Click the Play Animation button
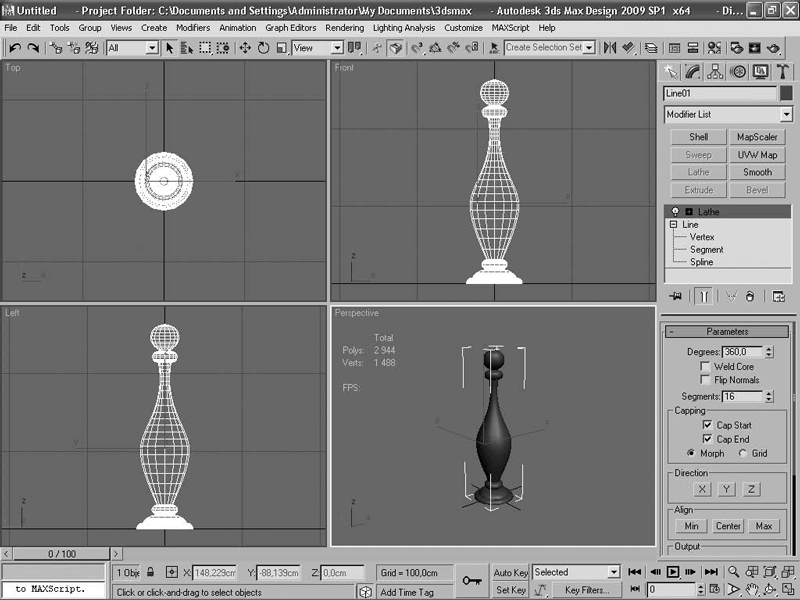The width and height of the screenshot is (800, 600). (x=672, y=572)
